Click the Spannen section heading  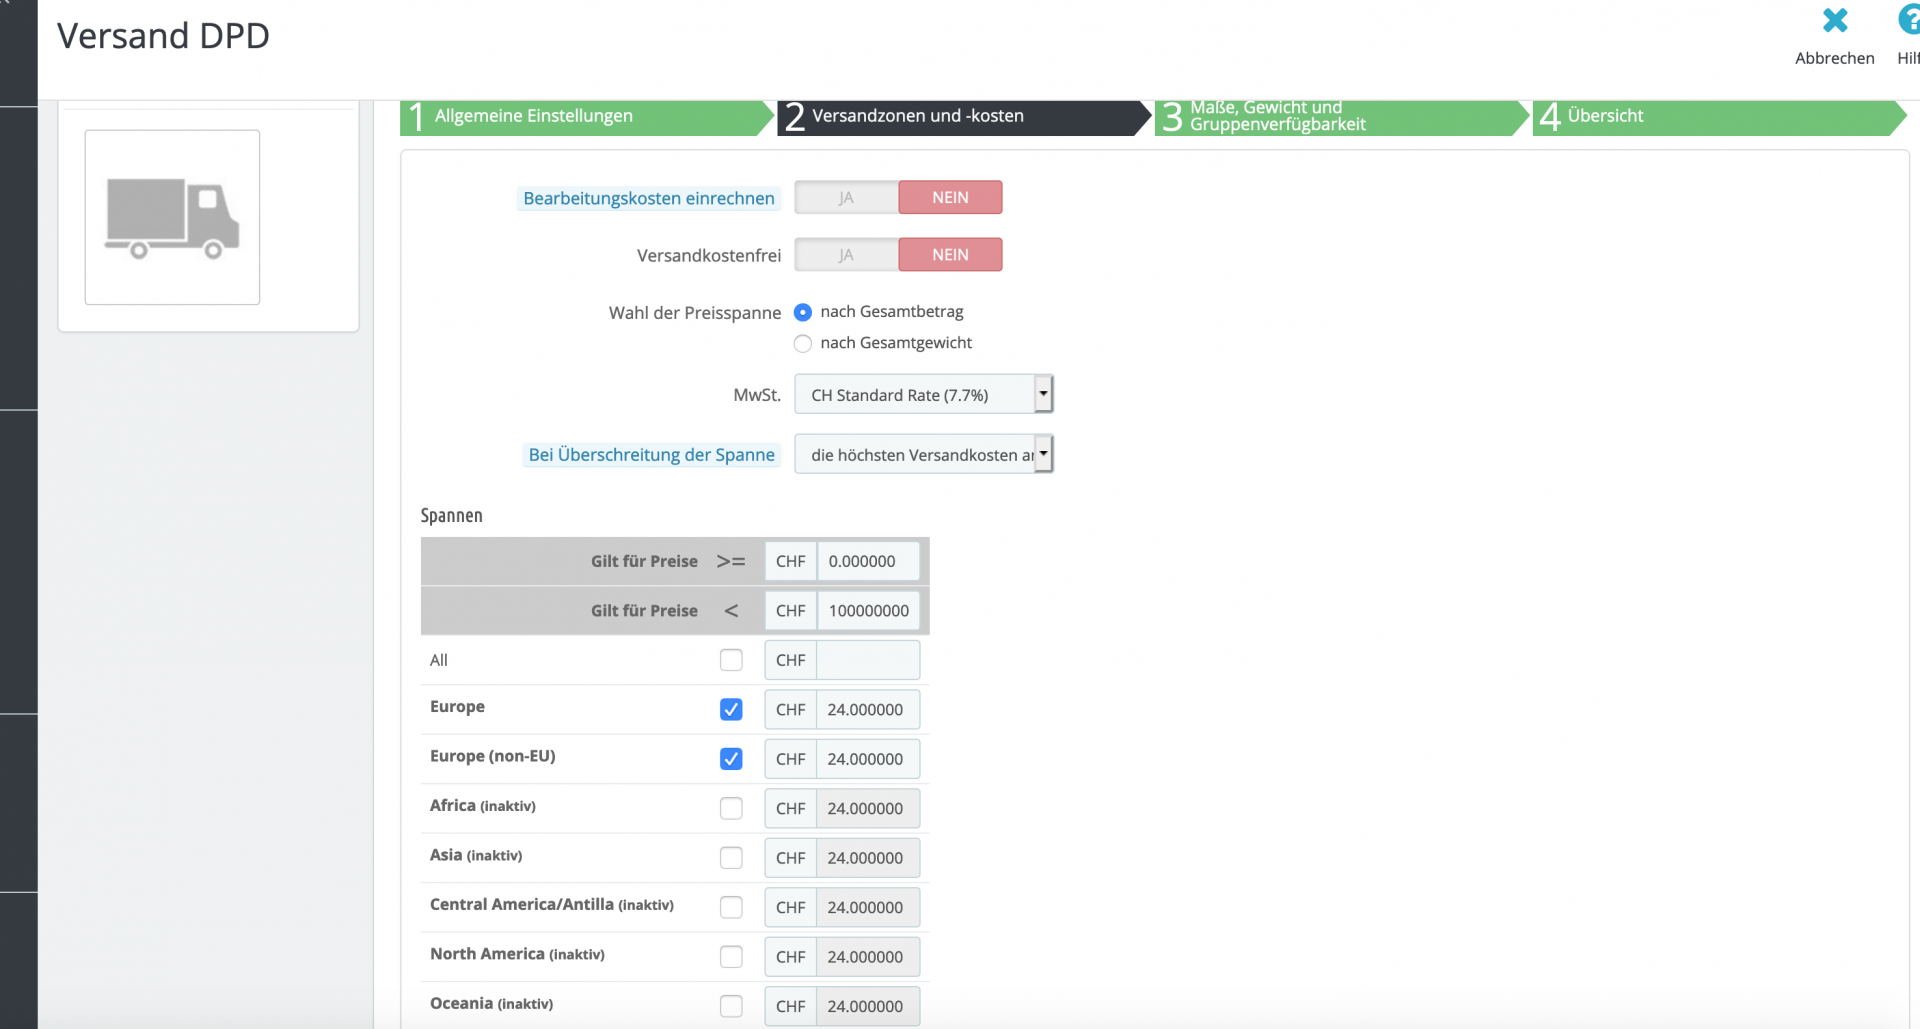click(x=452, y=516)
